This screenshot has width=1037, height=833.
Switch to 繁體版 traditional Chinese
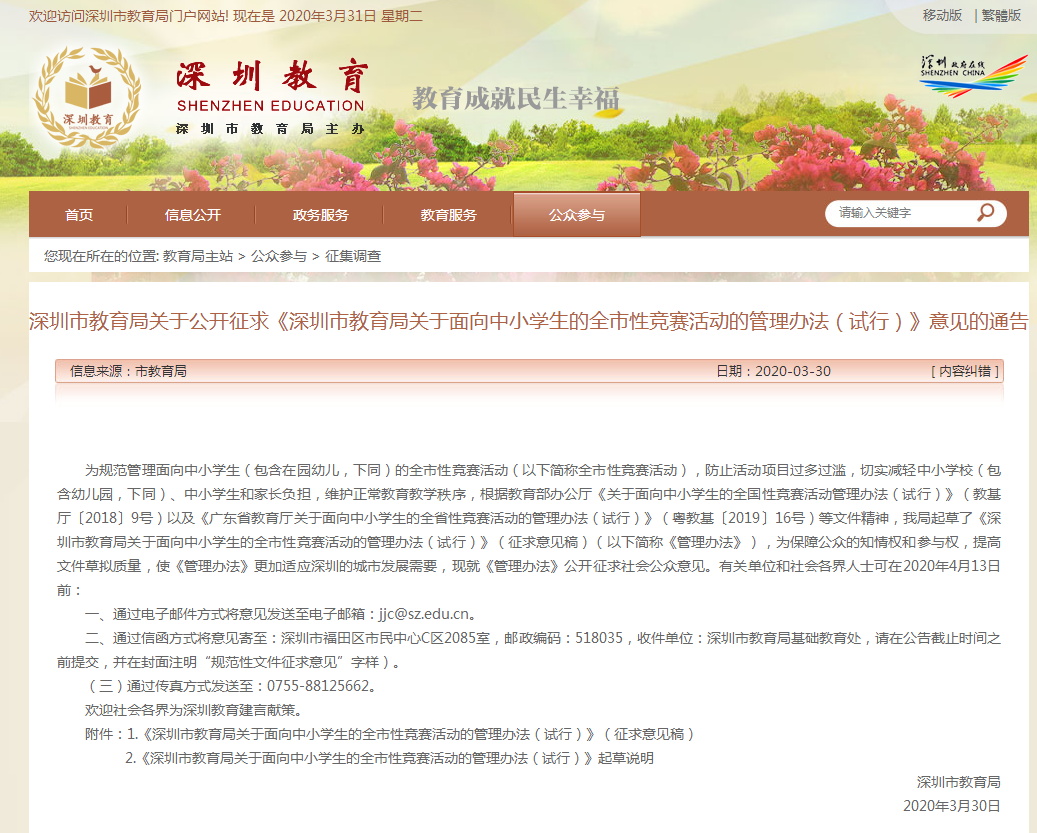[x=1001, y=15]
